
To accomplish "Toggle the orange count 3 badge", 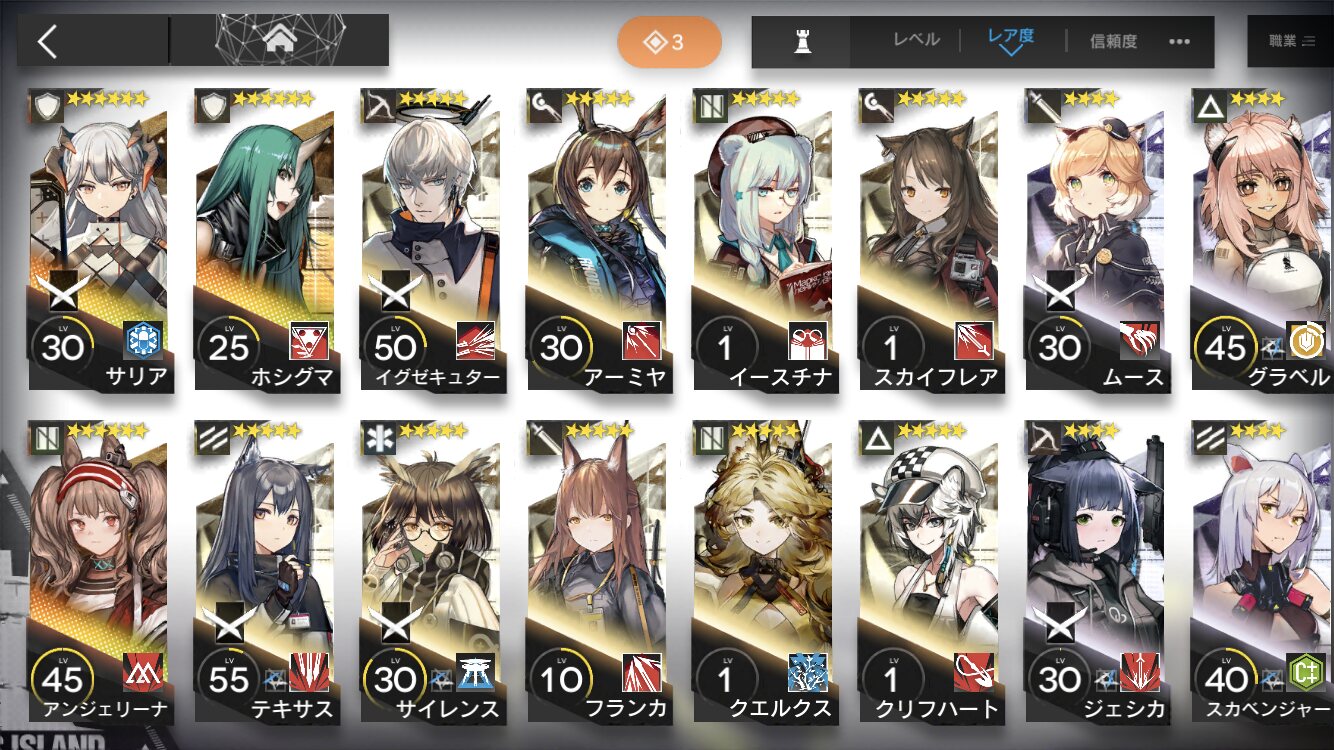I will [x=669, y=42].
